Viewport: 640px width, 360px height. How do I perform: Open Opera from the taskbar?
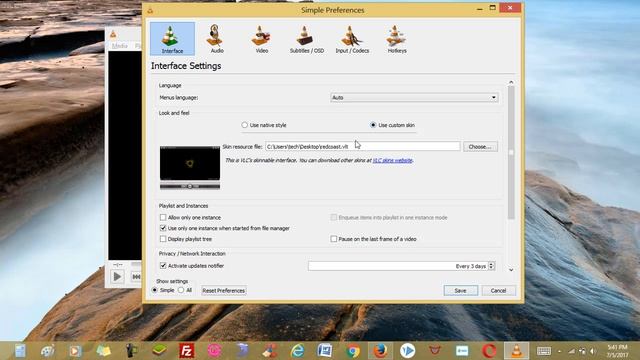489,351
